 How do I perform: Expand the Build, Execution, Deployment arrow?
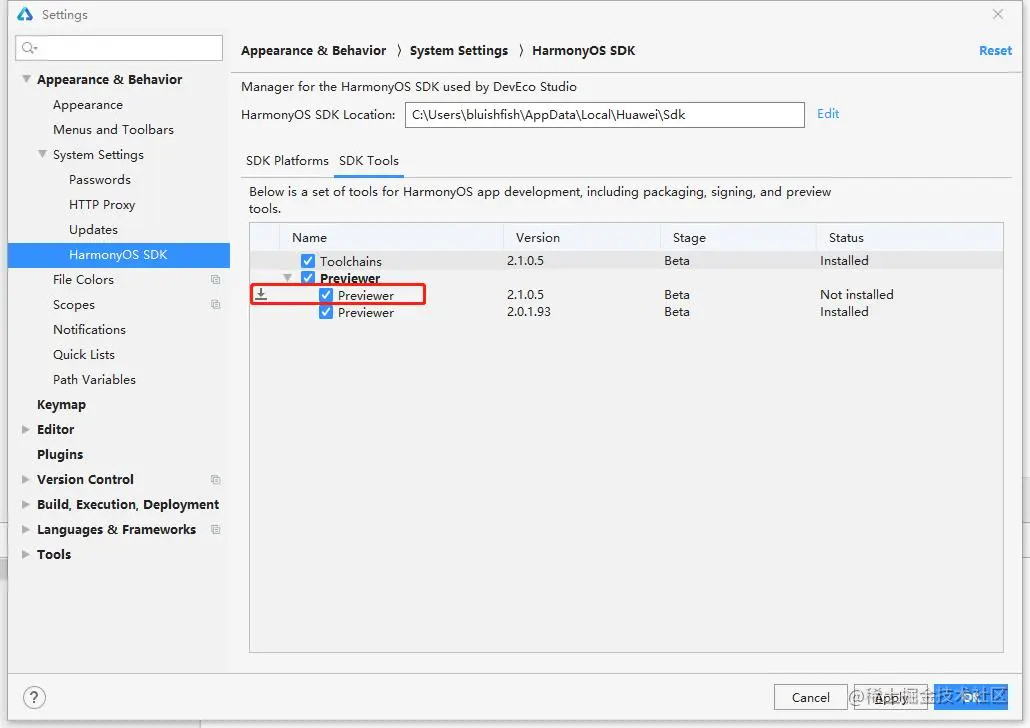tap(26, 504)
